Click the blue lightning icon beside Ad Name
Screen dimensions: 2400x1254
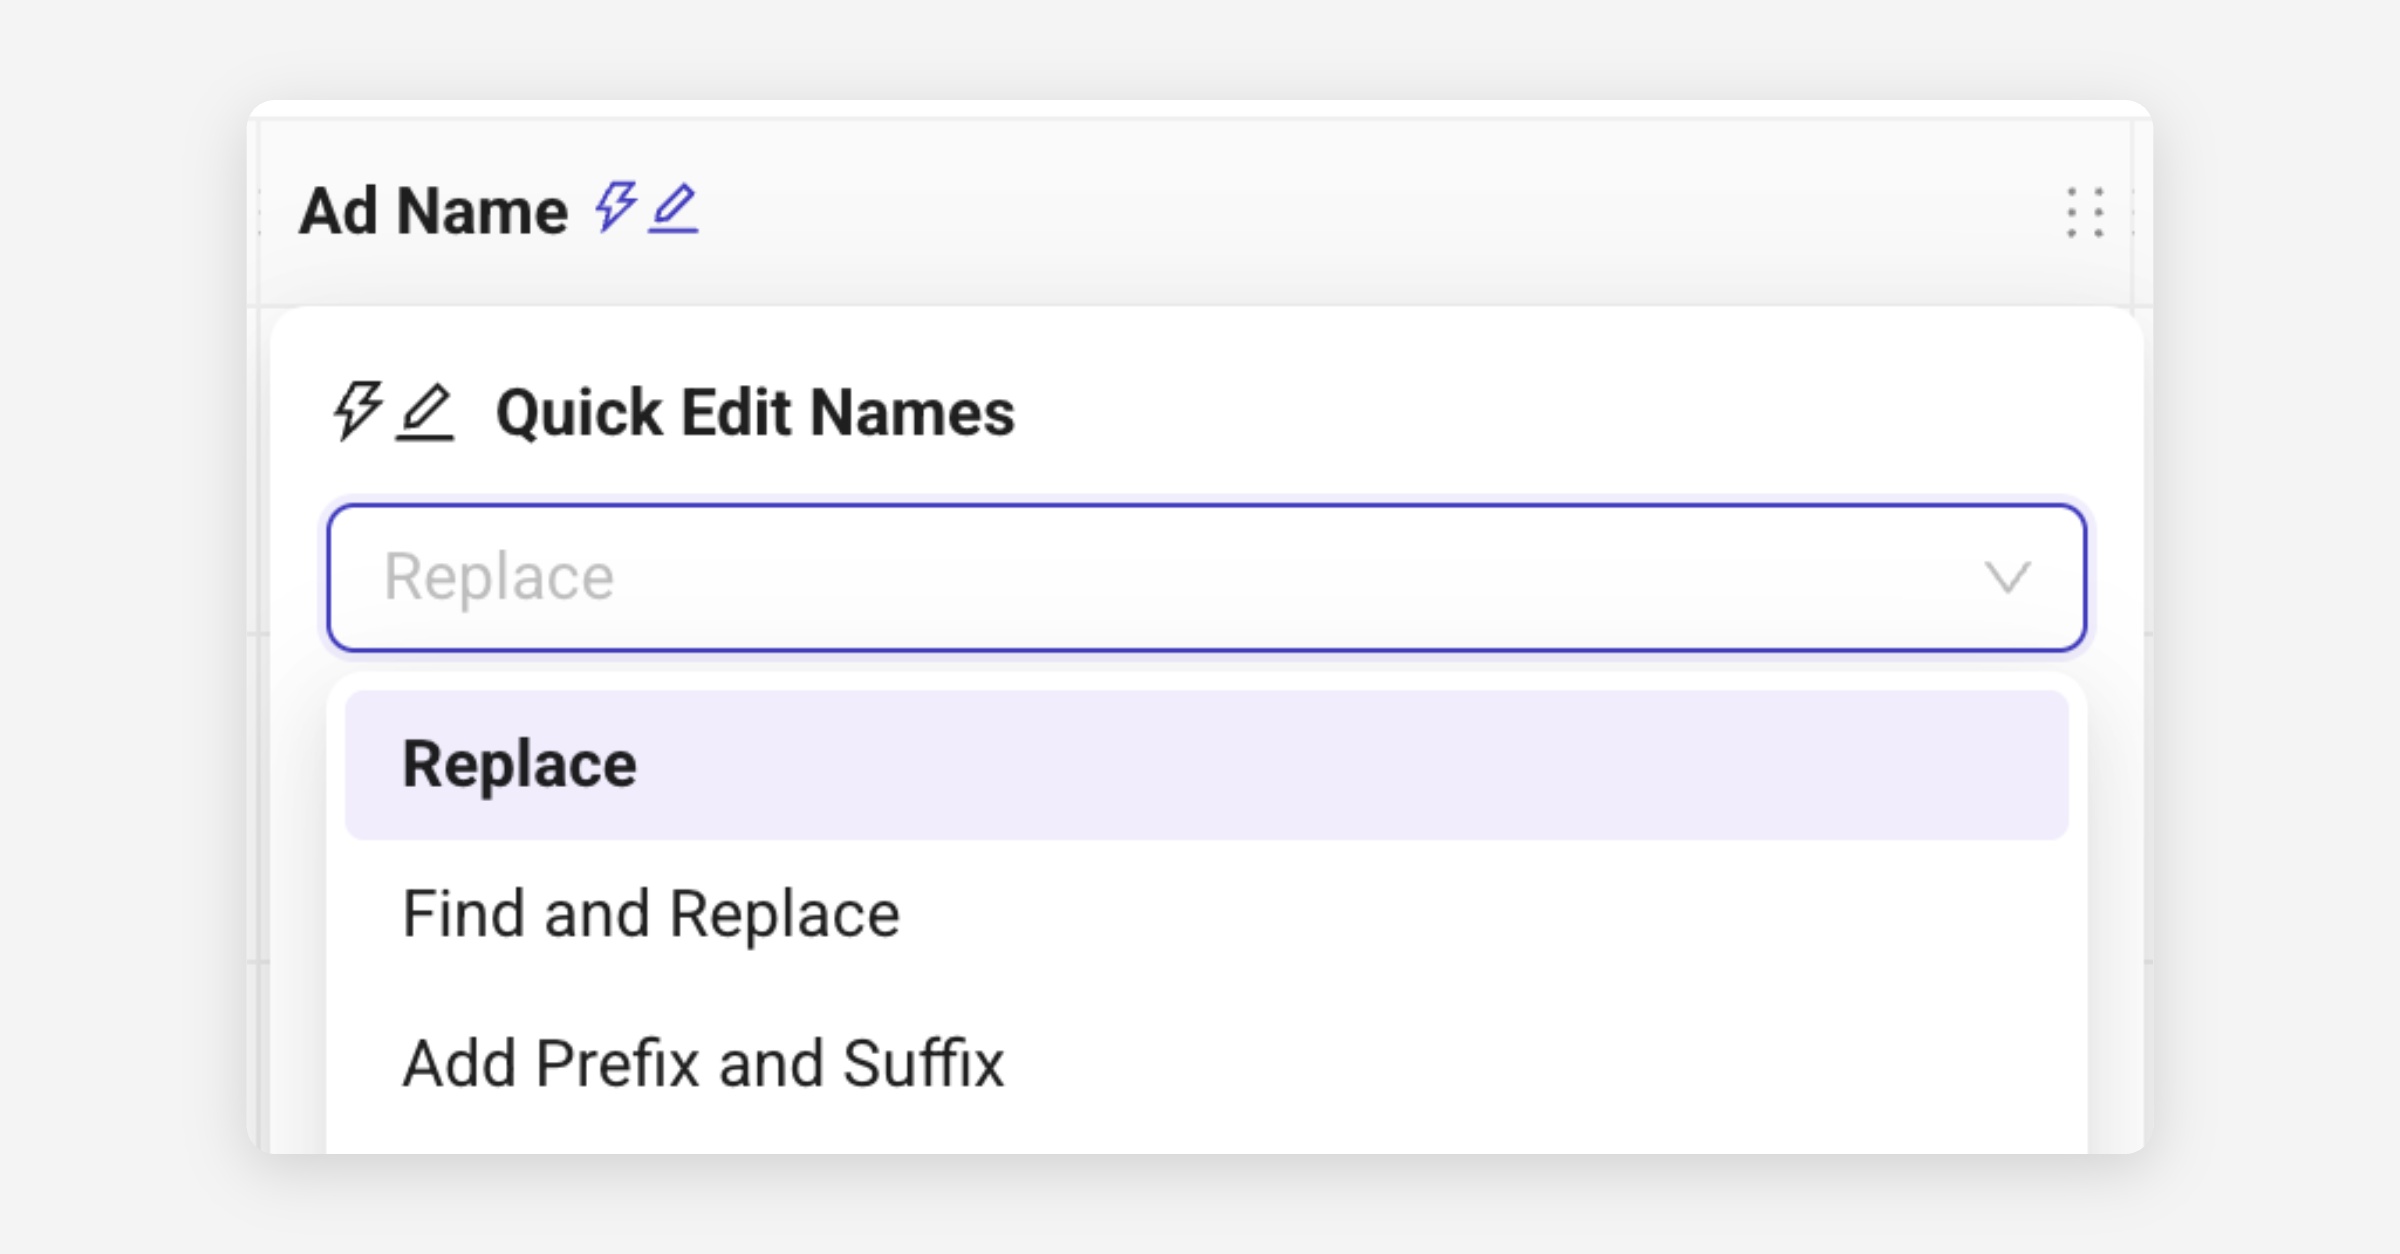[615, 207]
